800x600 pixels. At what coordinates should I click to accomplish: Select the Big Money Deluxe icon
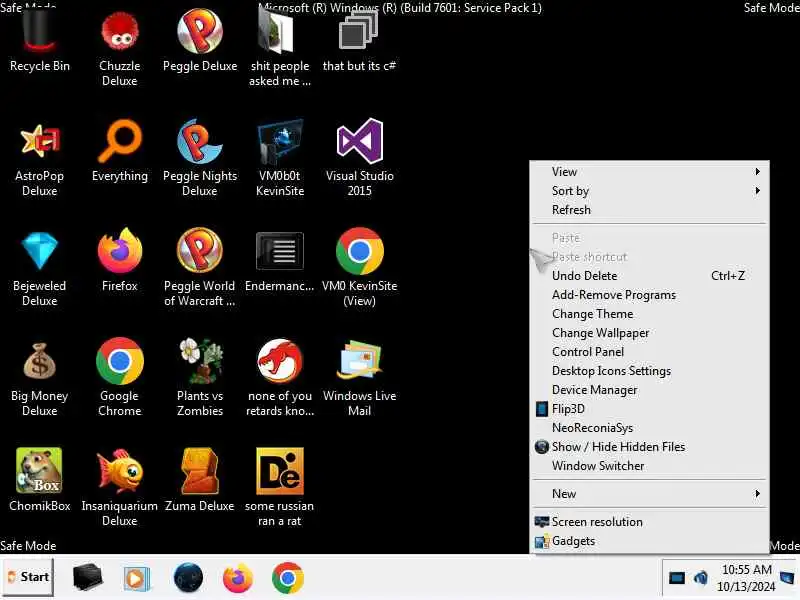(39, 378)
